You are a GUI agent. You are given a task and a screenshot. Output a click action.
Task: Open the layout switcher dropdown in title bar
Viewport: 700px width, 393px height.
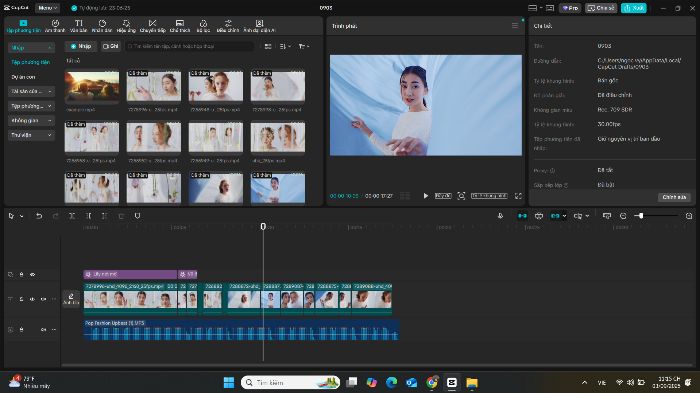541,8
